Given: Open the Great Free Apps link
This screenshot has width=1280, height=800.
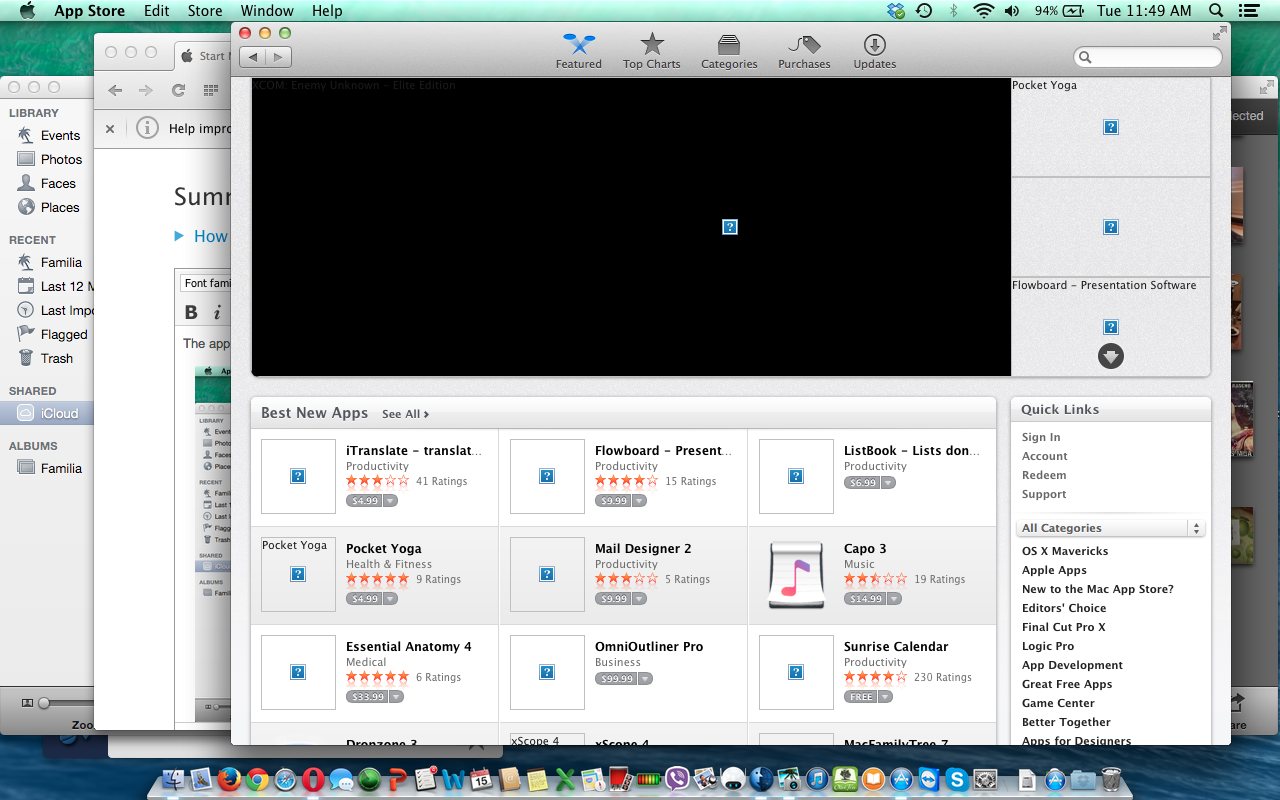Looking at the screenshot, I should coord(1067,684).
